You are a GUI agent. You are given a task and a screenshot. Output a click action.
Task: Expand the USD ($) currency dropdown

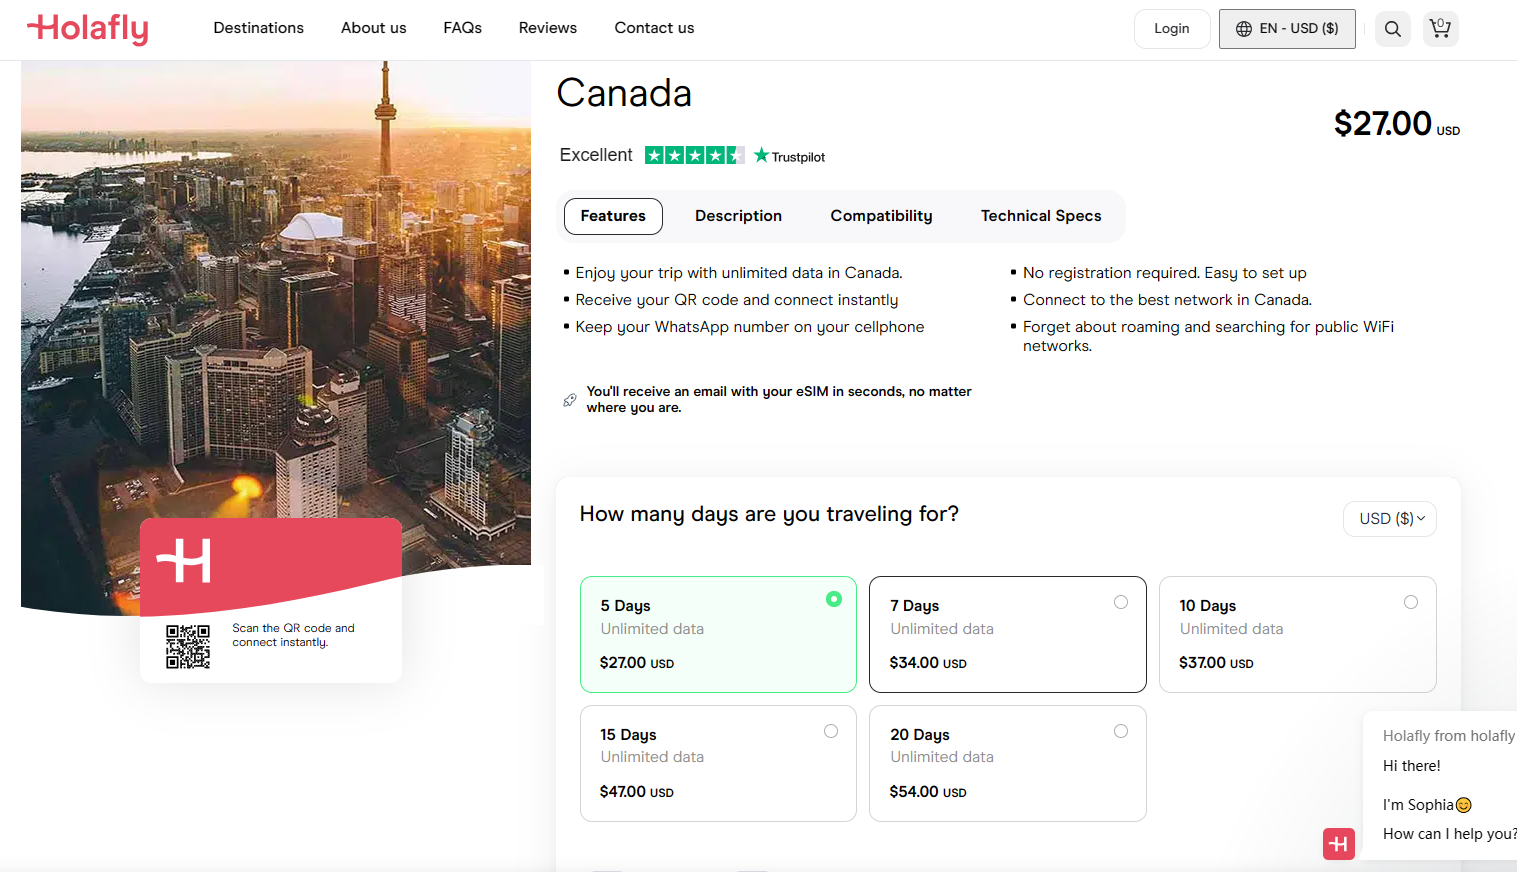(1390, 518)
